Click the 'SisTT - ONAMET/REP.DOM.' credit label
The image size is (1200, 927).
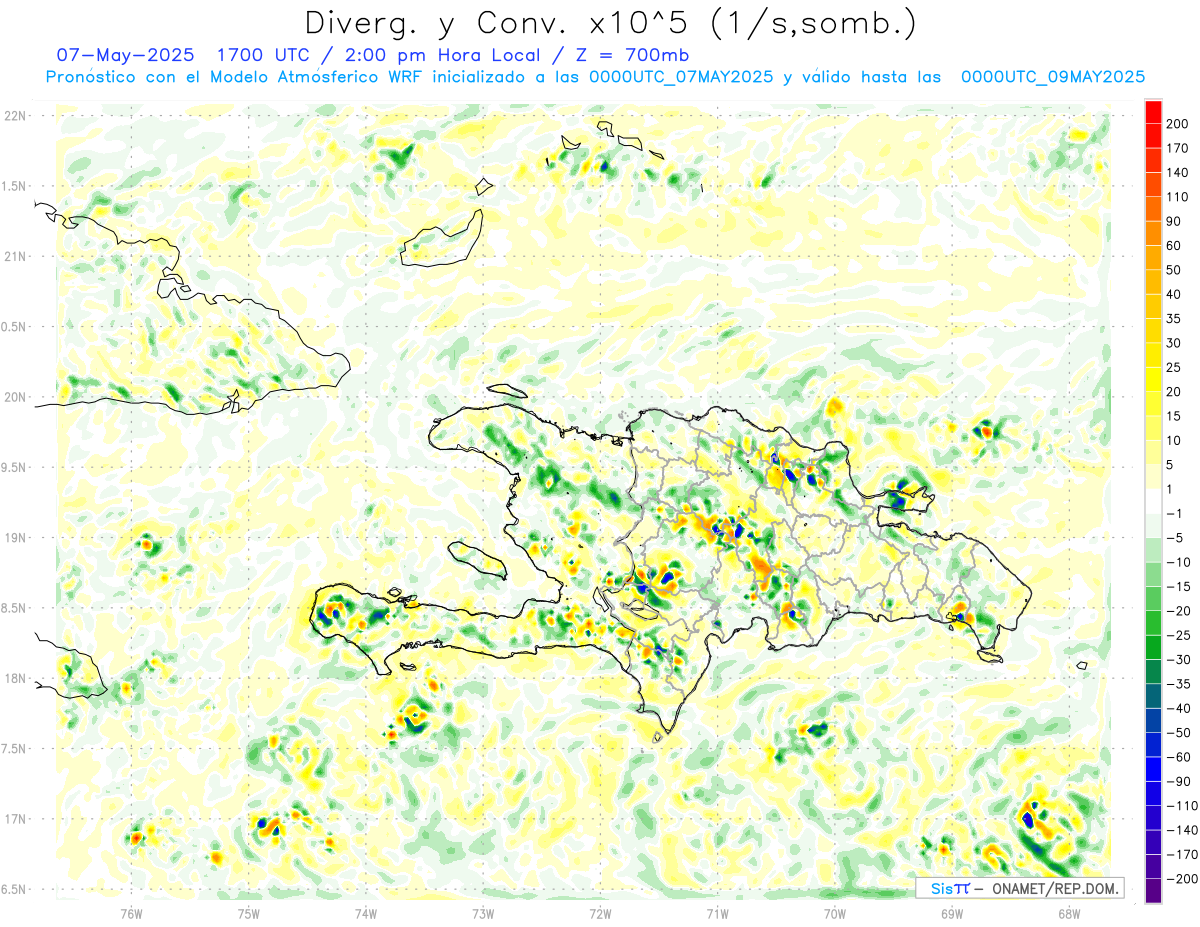tap(1019, 888)
